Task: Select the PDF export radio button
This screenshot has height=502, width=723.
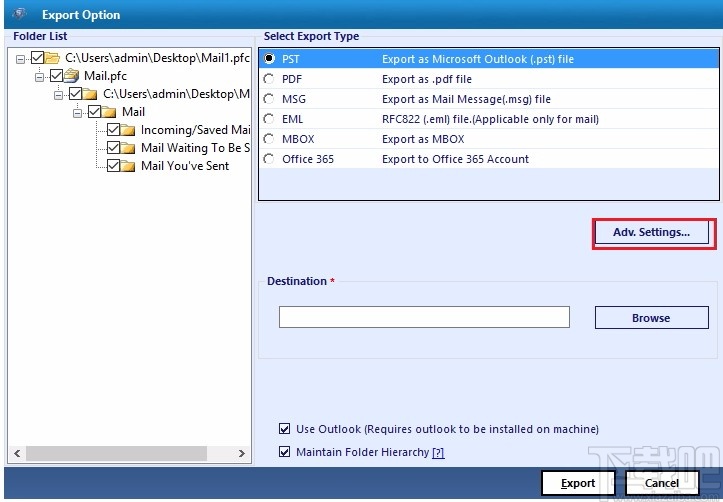Action: click(x=269, y=79)
